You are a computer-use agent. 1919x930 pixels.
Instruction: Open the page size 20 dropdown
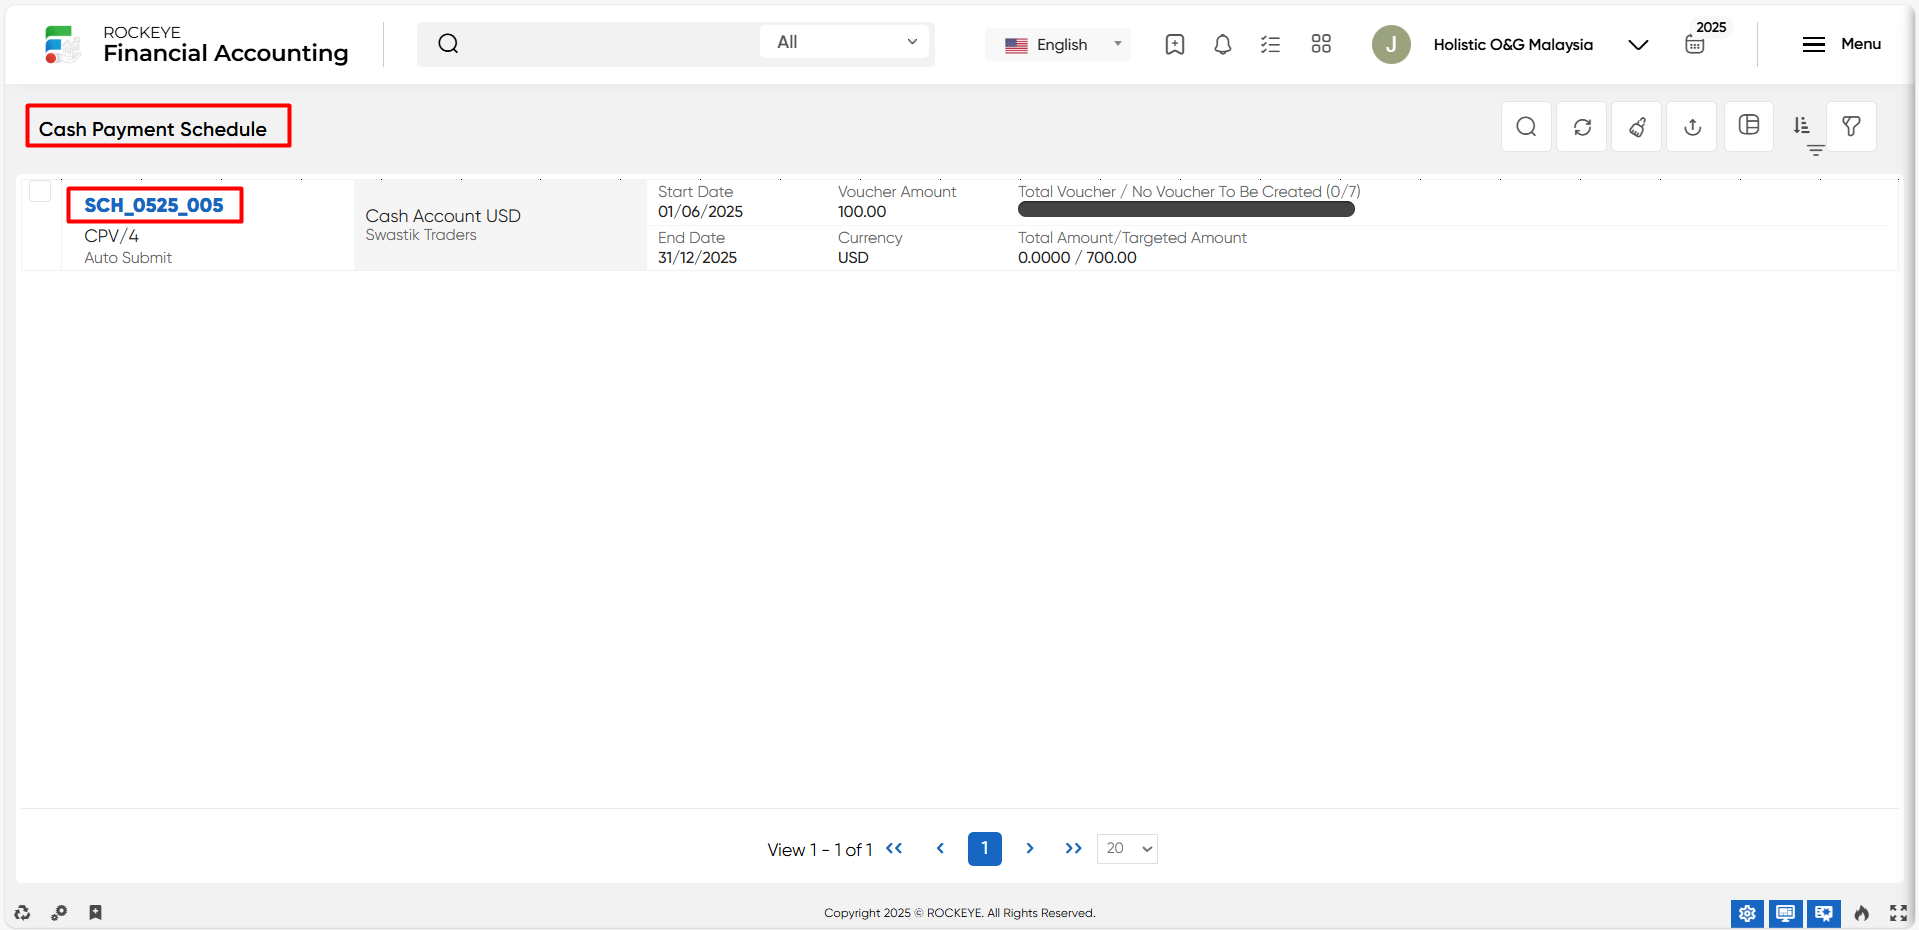[x=1127, y=849]
